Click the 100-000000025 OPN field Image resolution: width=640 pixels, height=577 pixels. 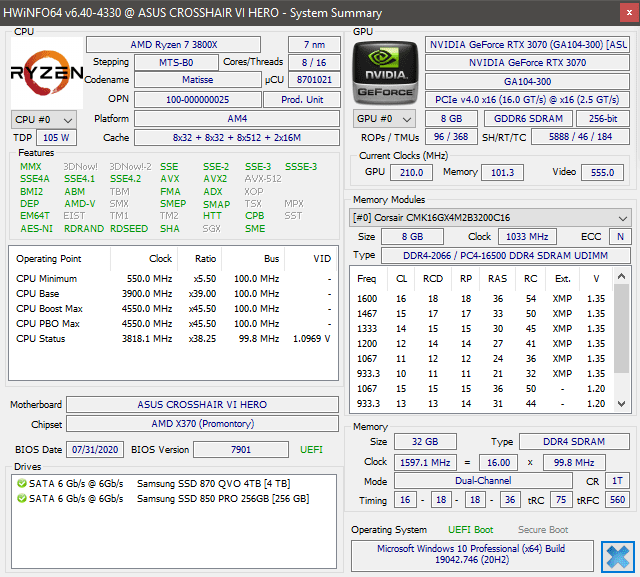[x=198, y=100]
